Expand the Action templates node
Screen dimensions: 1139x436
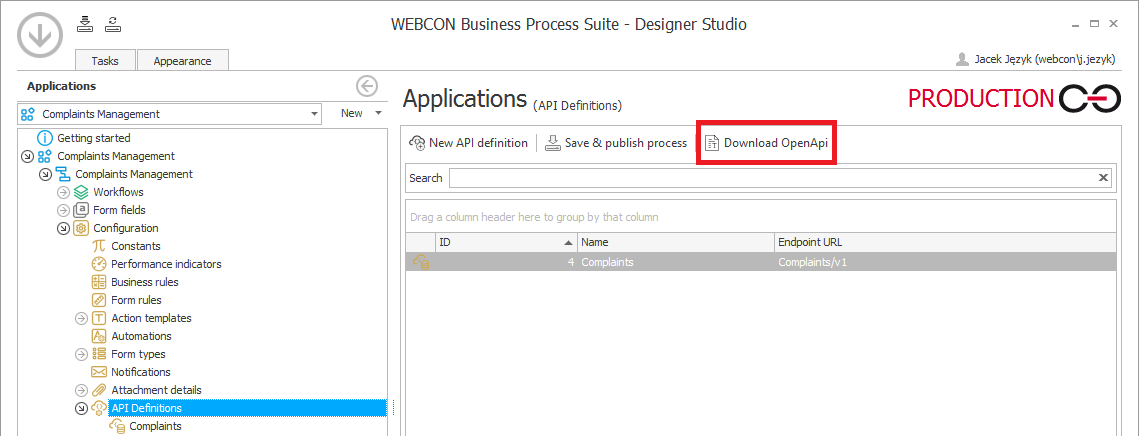pos(81,318)
